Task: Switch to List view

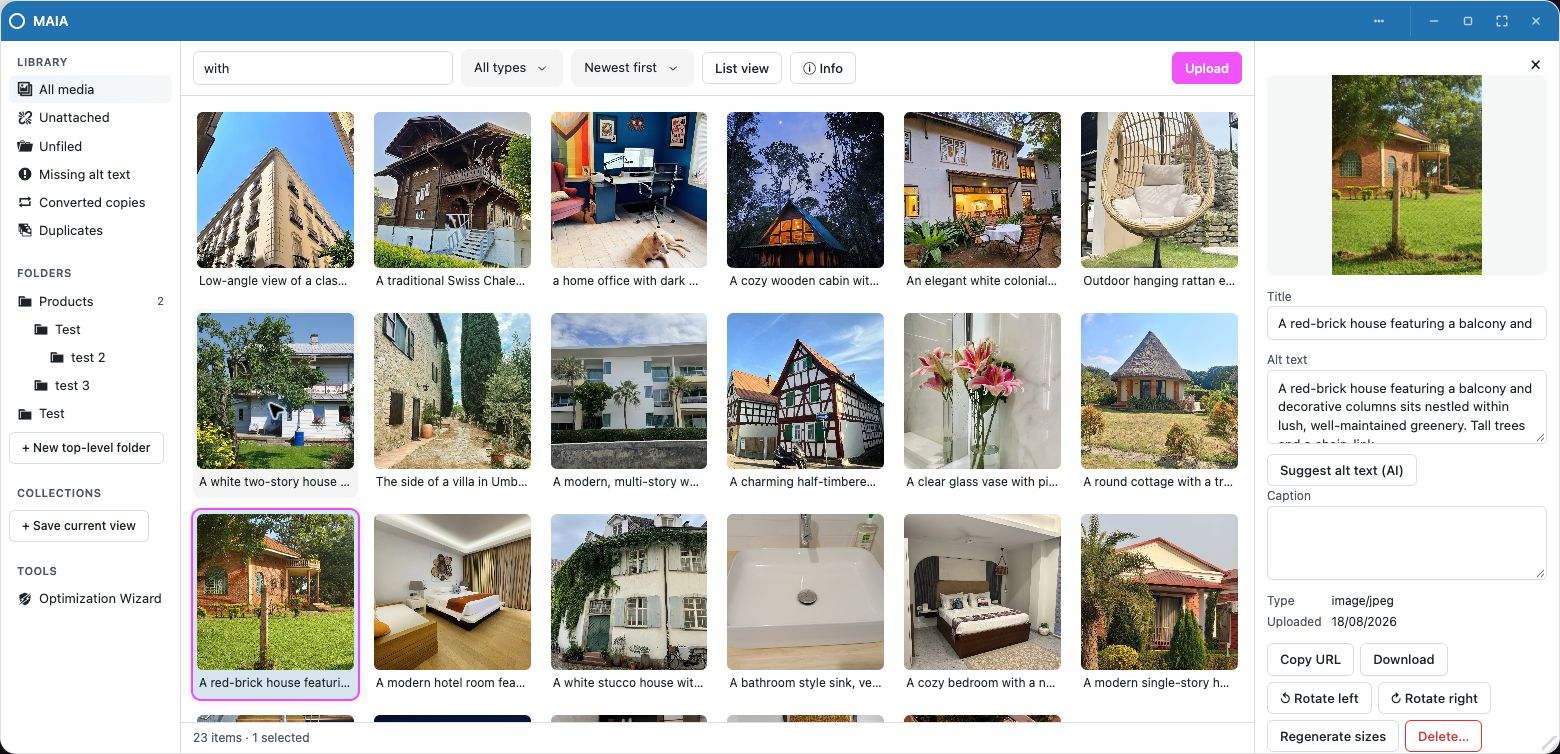Action: coord(742,68)
